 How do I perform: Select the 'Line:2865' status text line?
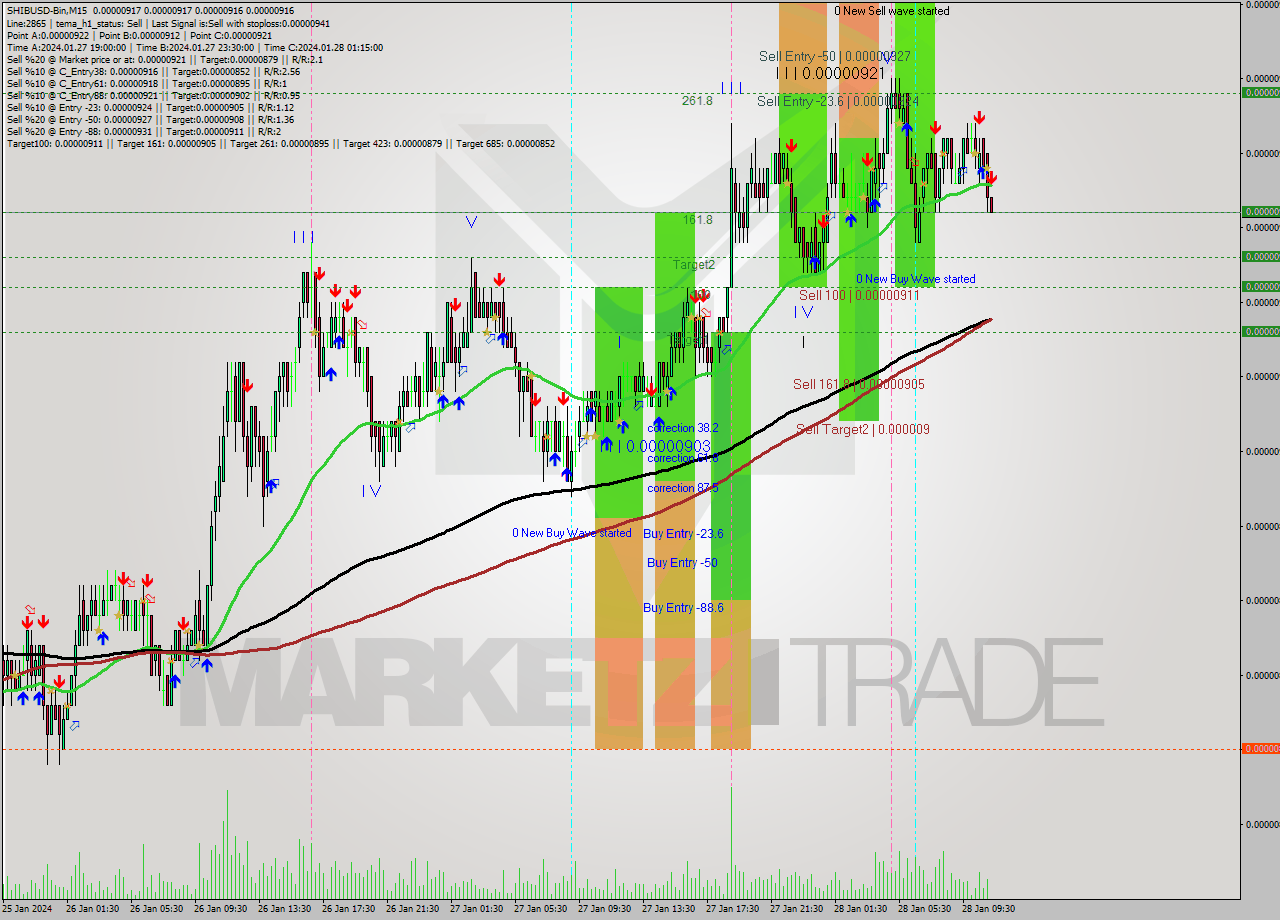pyautogui.click(x=169, y=23)
